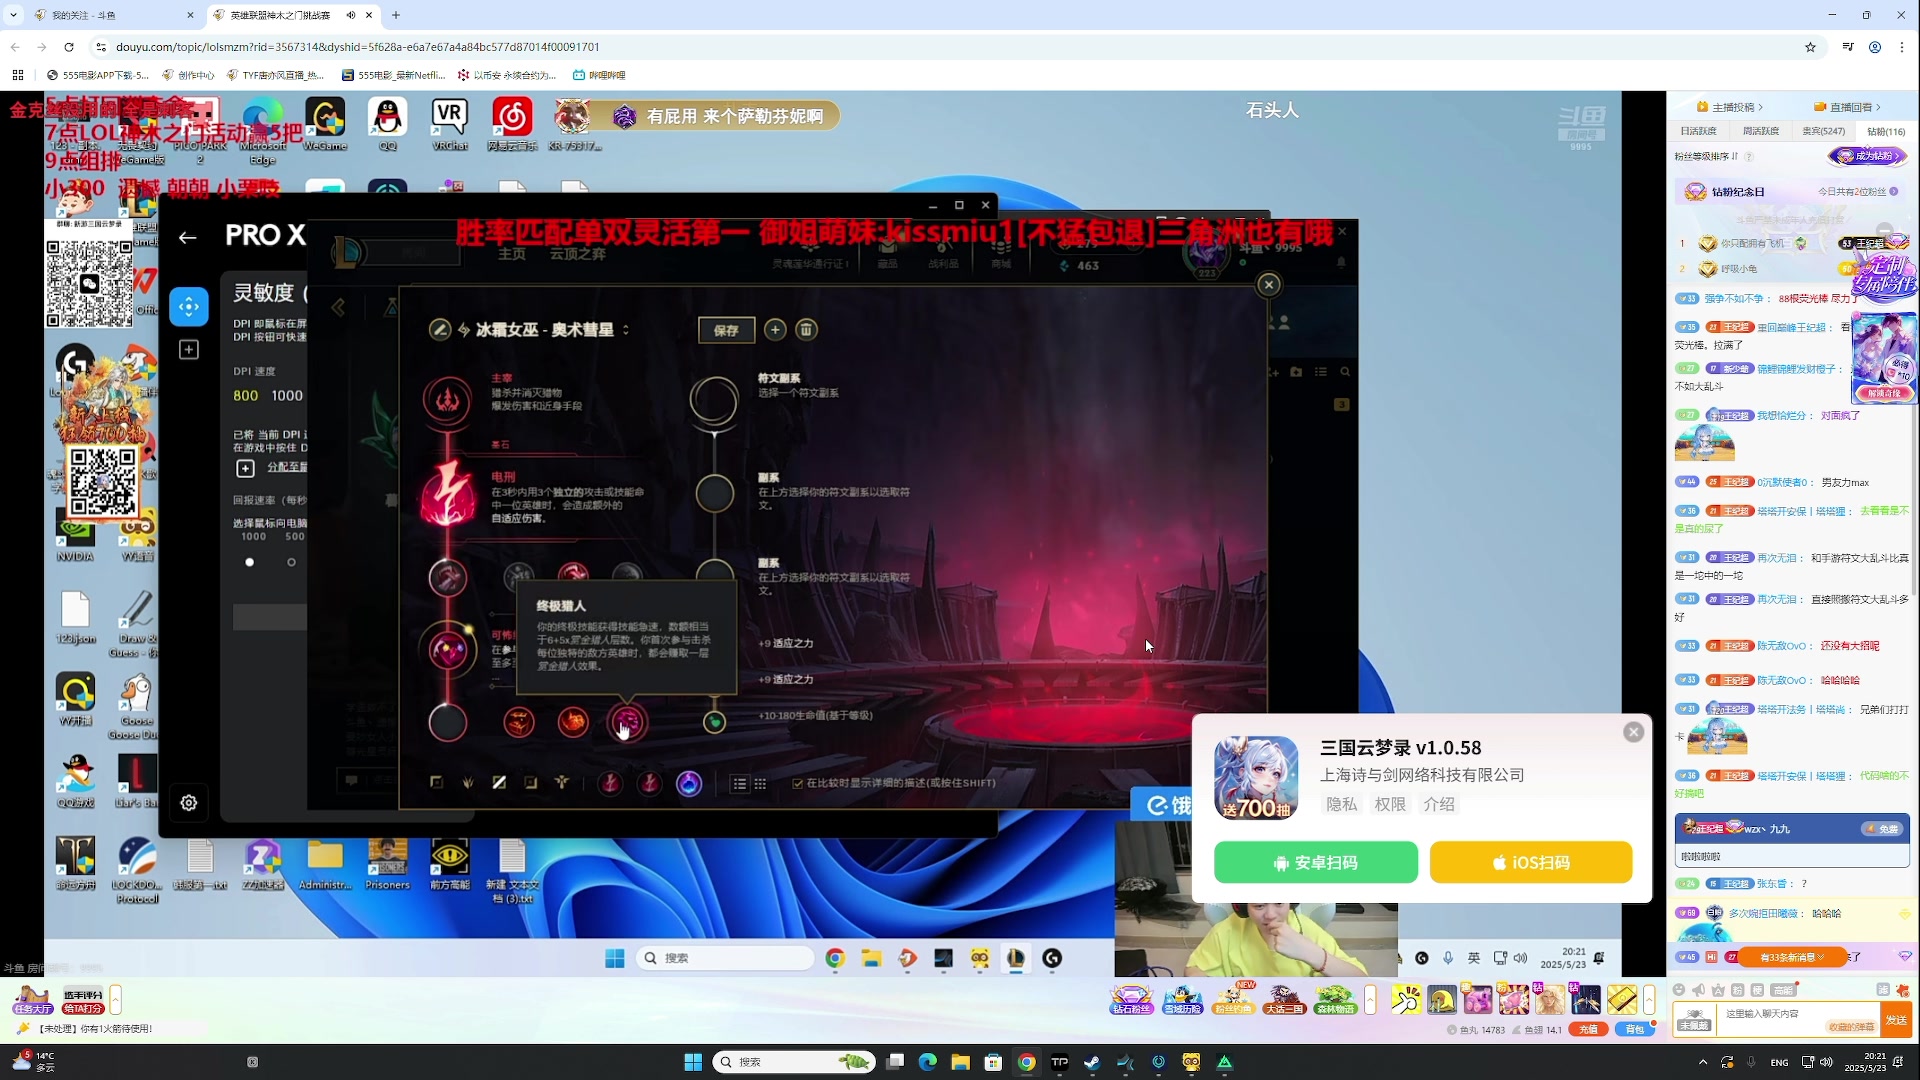Click the plus box icon in PRO X sidebar

[x=189, y=350]
